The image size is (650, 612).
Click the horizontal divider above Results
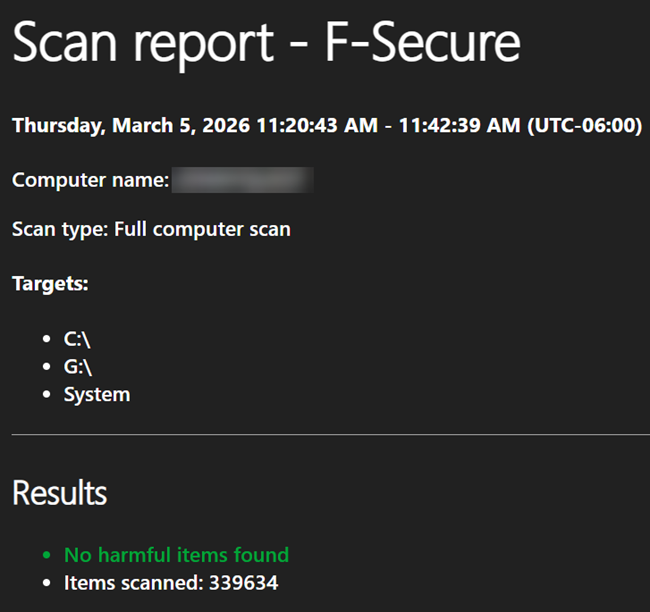tap(331, 435)
